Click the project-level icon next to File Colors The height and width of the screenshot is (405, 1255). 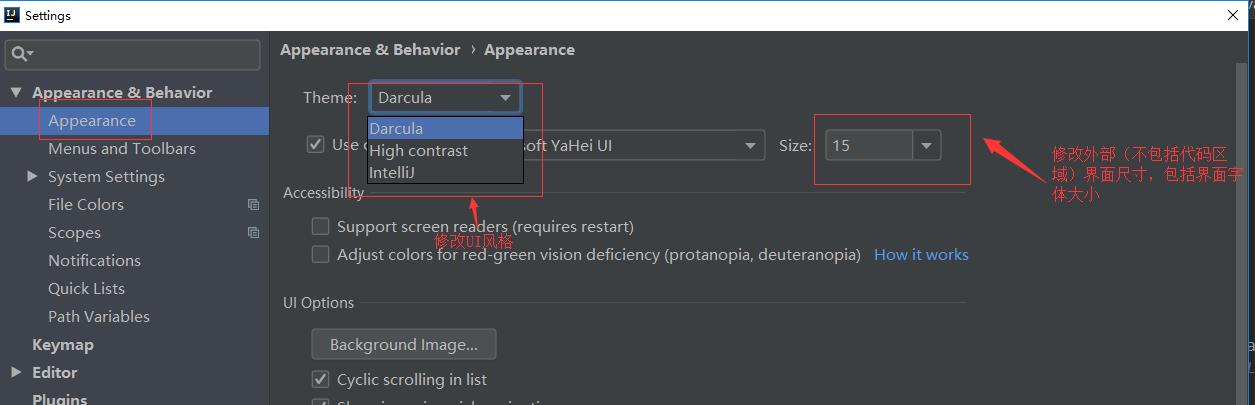(x=253, y=205)
